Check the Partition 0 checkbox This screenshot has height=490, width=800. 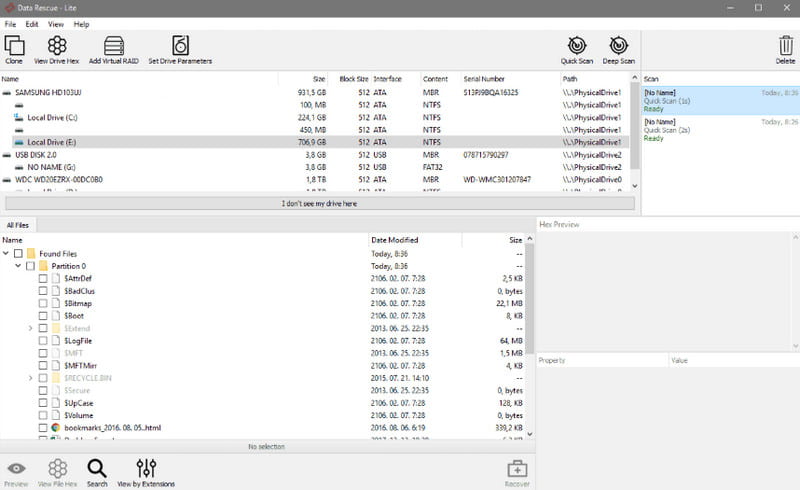(31, 266)
